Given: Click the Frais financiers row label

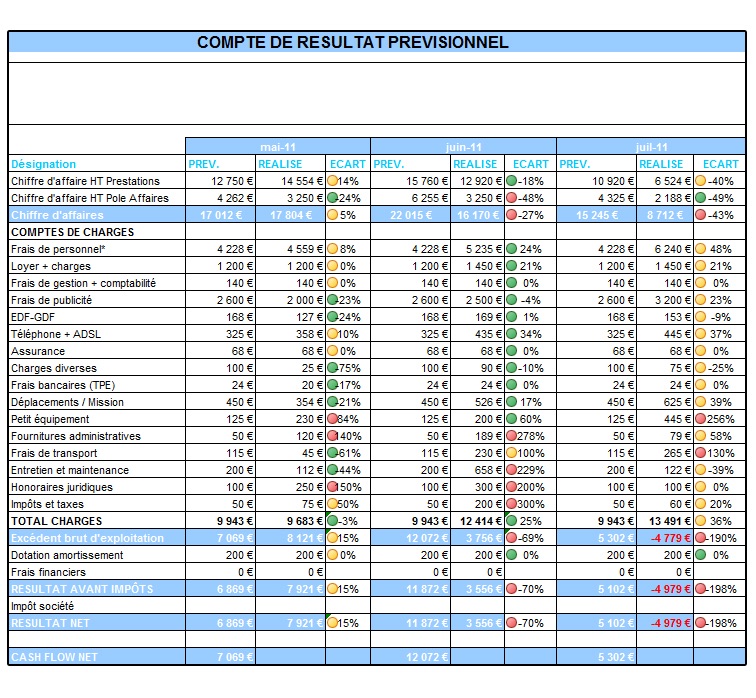Looking at the screenshot, I should (48, 572).
